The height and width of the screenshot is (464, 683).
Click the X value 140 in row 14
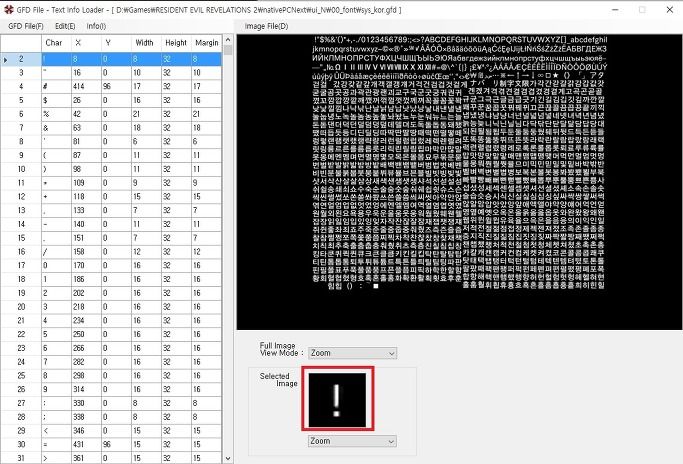pos(86,224)
